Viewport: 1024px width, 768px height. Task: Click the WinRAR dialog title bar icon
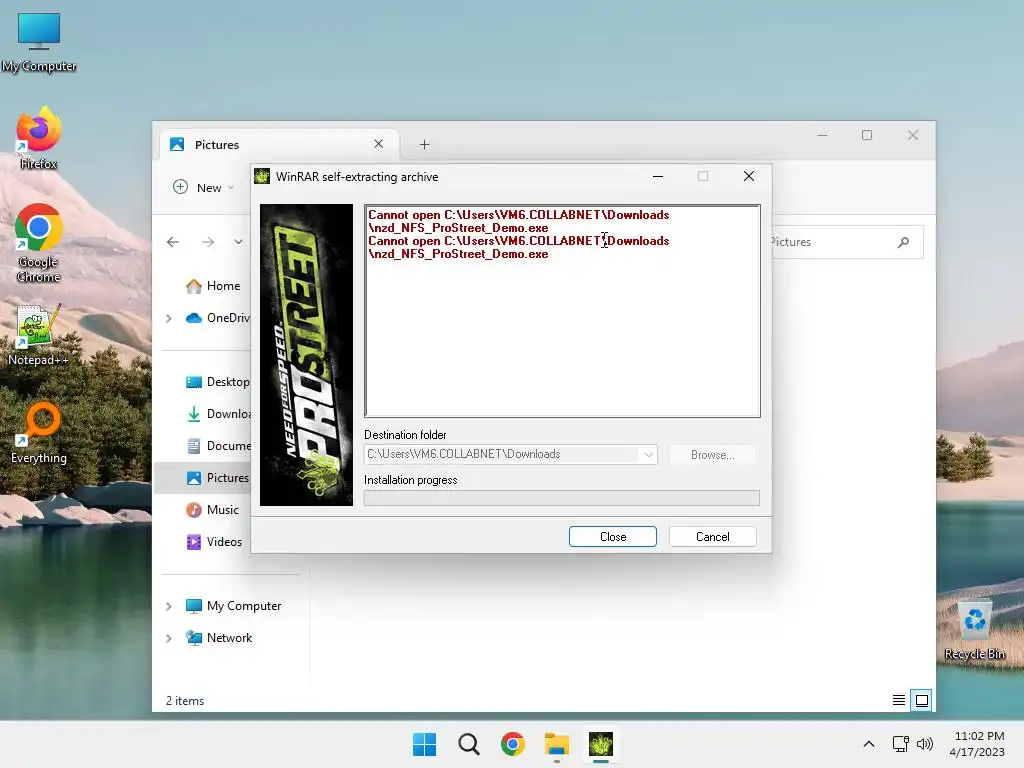(262, 176)
